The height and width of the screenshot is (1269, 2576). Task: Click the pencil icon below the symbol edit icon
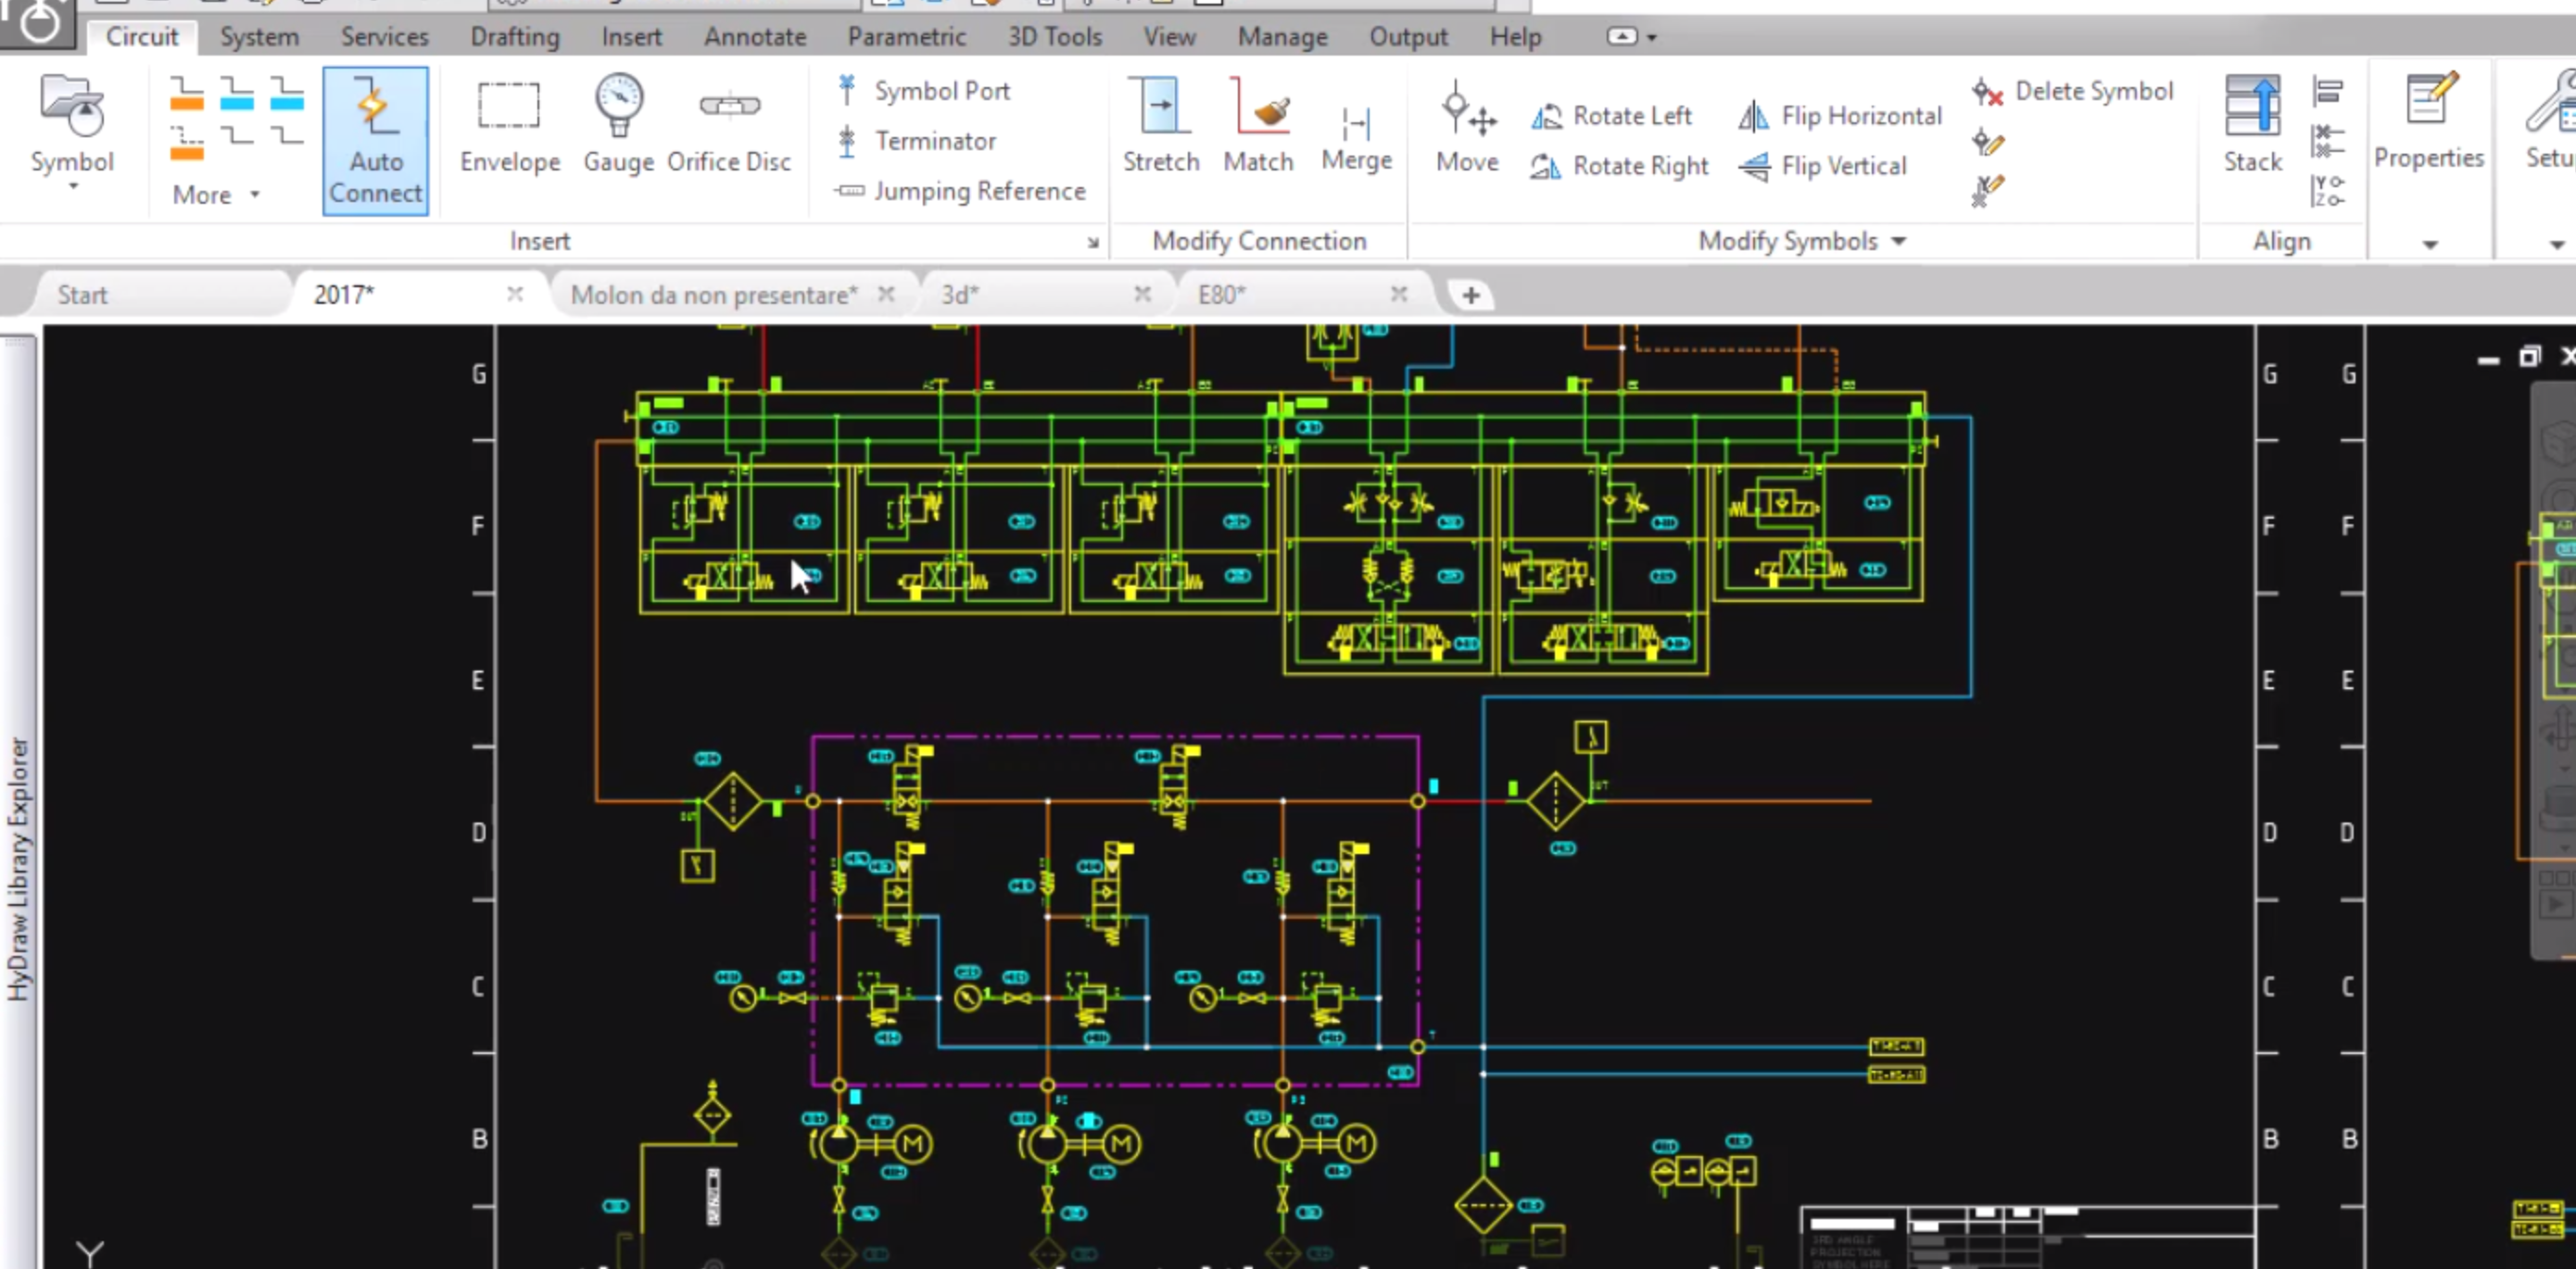pos(1988,189)
